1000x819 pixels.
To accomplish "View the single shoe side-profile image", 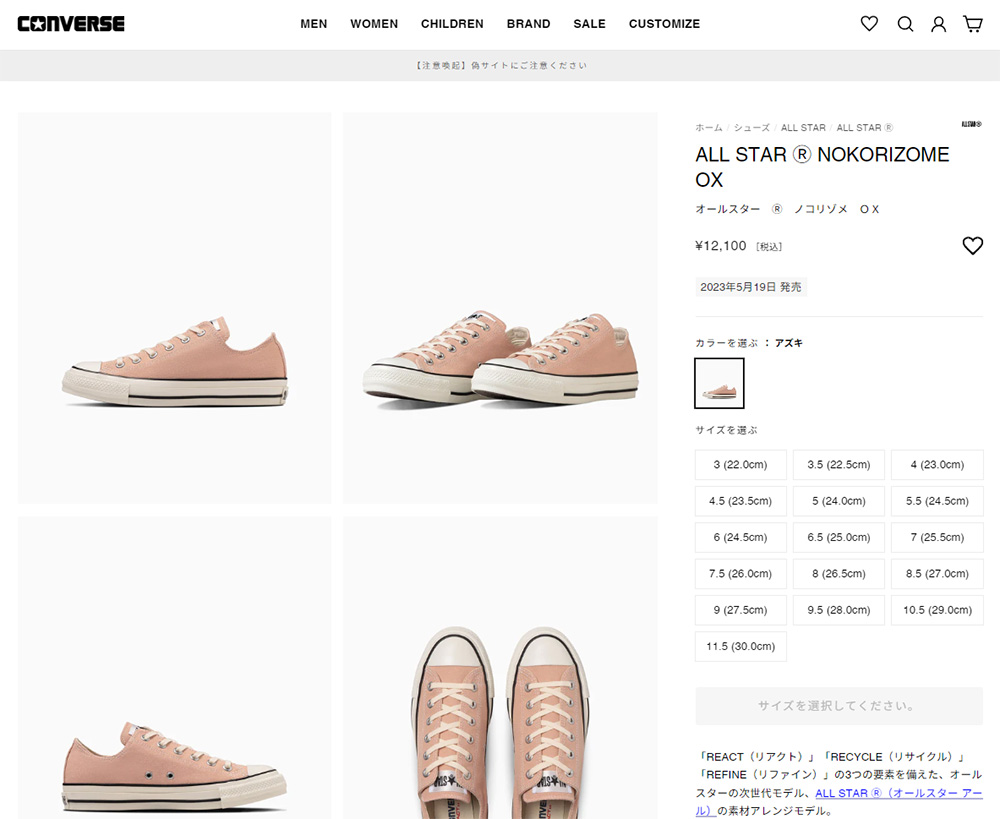I will pos(174,308).
